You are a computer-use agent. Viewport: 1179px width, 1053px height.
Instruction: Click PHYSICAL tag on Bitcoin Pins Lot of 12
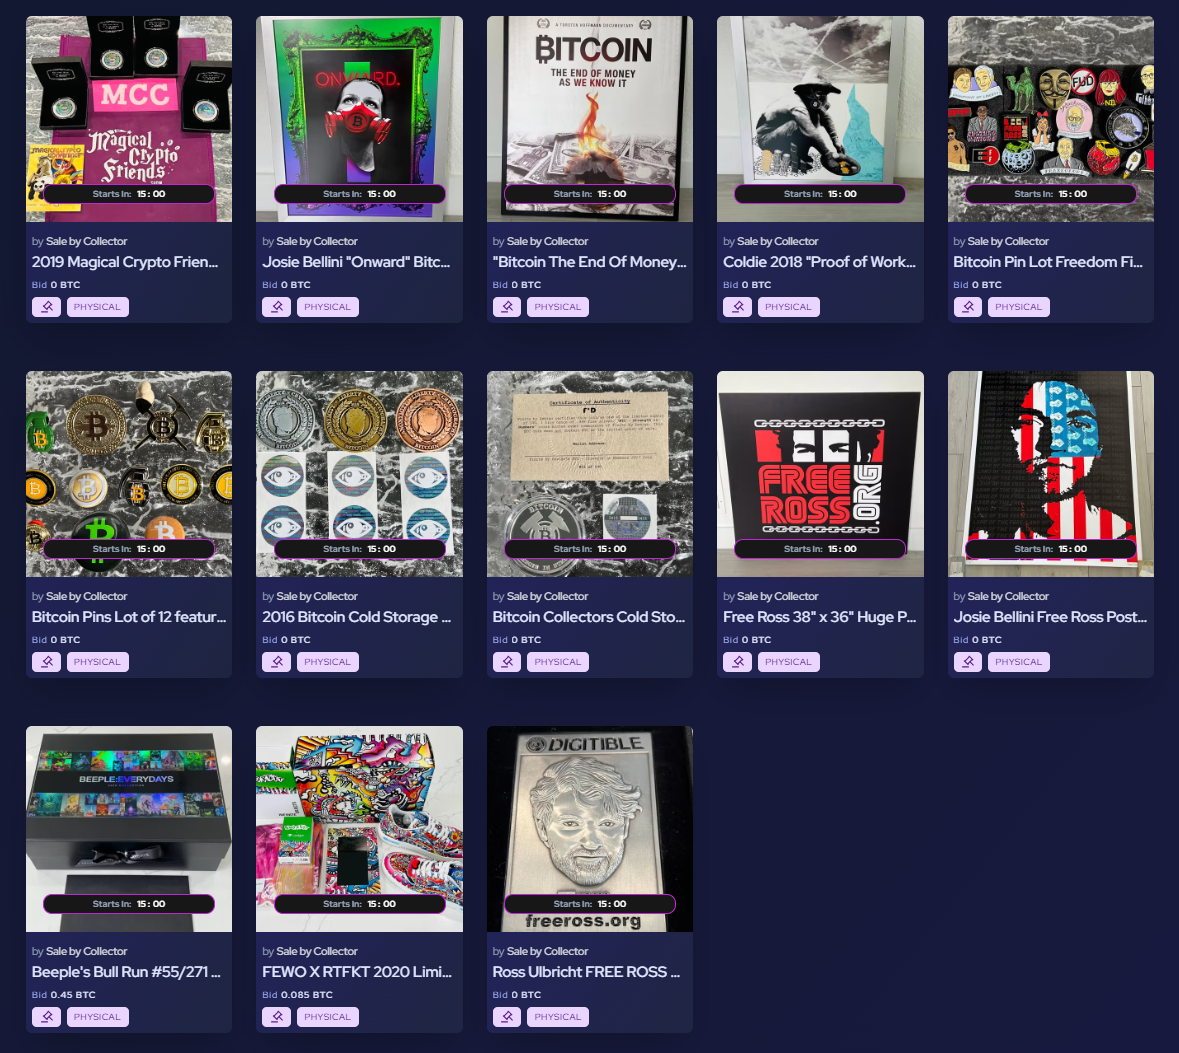[x=98, y=662]
